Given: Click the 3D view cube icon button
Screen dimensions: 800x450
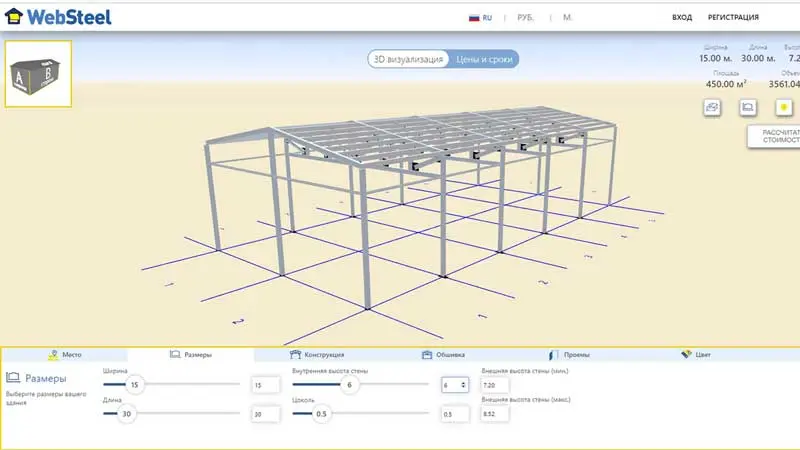Looking at the screenshot, I should click(712, 107).
